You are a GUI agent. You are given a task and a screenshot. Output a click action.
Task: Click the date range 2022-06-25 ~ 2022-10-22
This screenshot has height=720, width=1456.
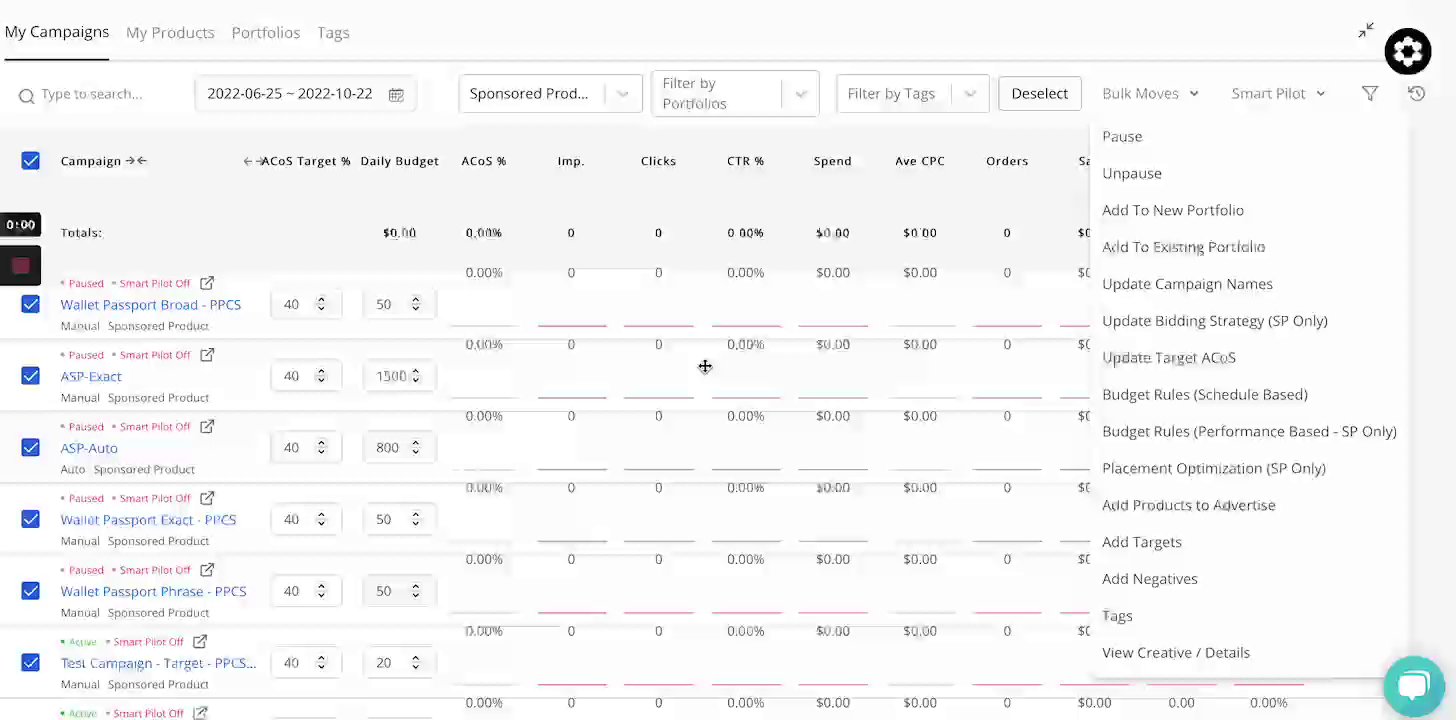tap(290, 93)
